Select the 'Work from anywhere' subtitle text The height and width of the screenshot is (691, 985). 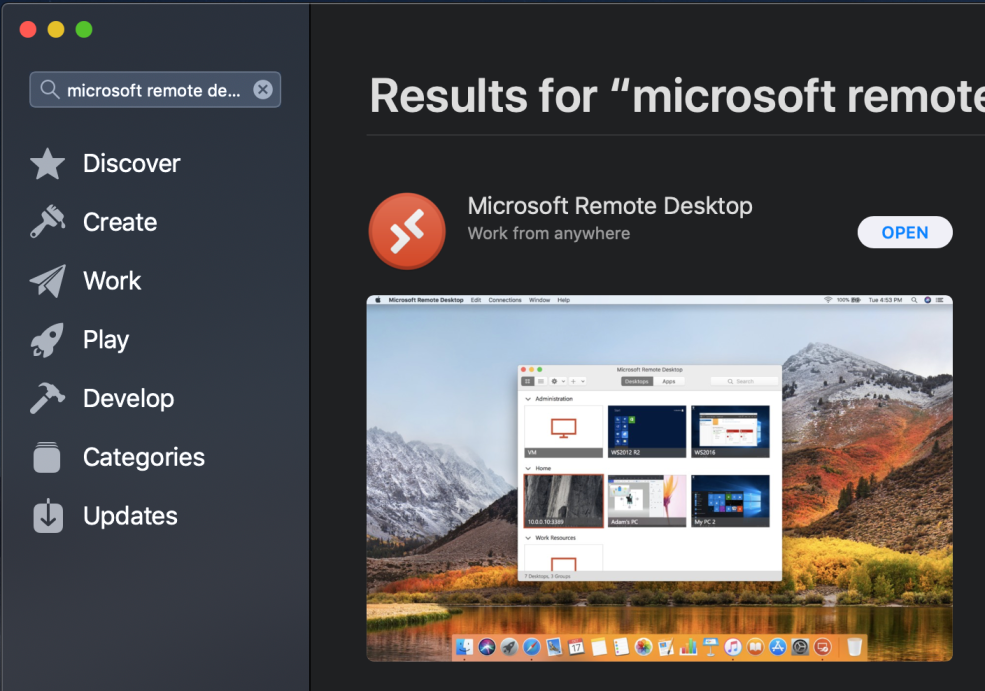click(549, 233)
